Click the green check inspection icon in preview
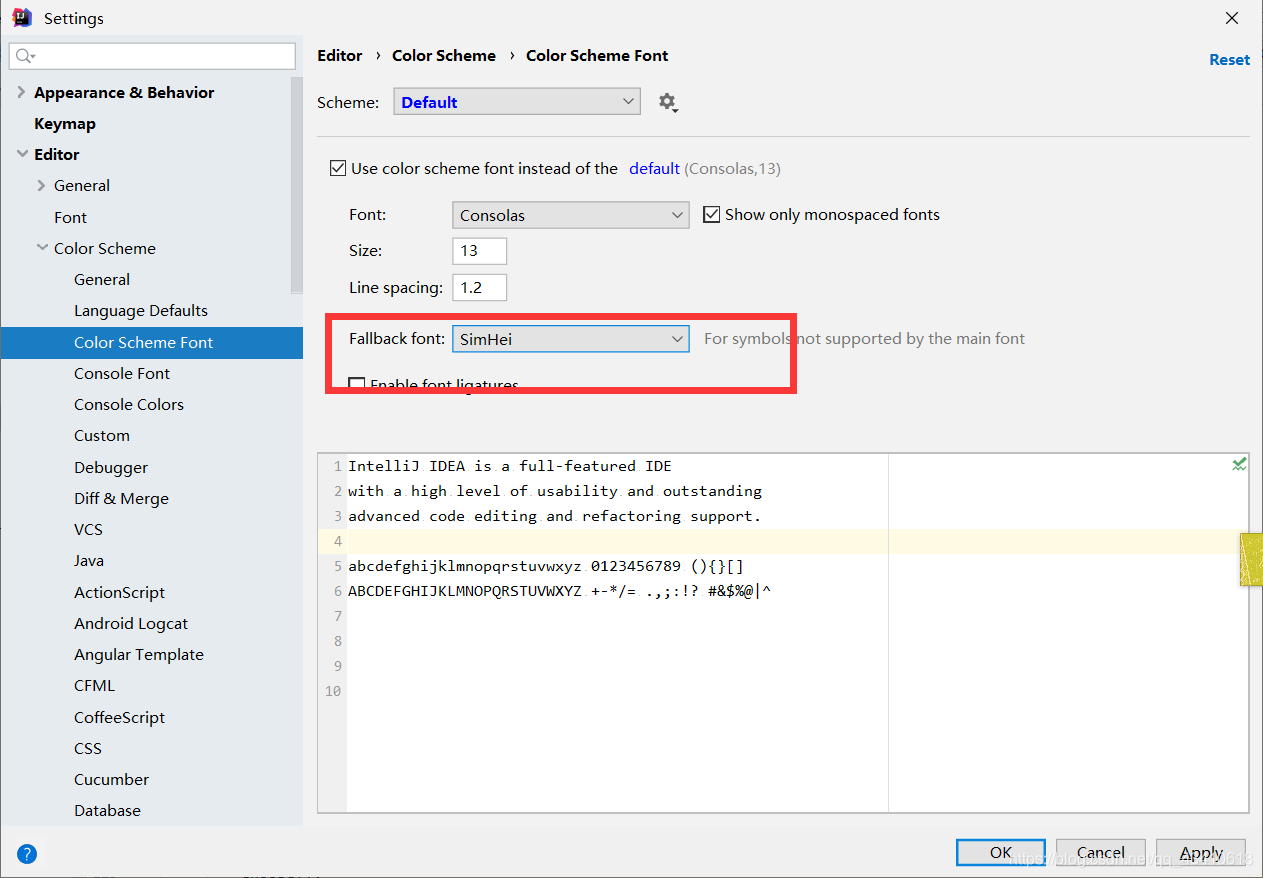Screen dimensions: 1263x878 1239,464
